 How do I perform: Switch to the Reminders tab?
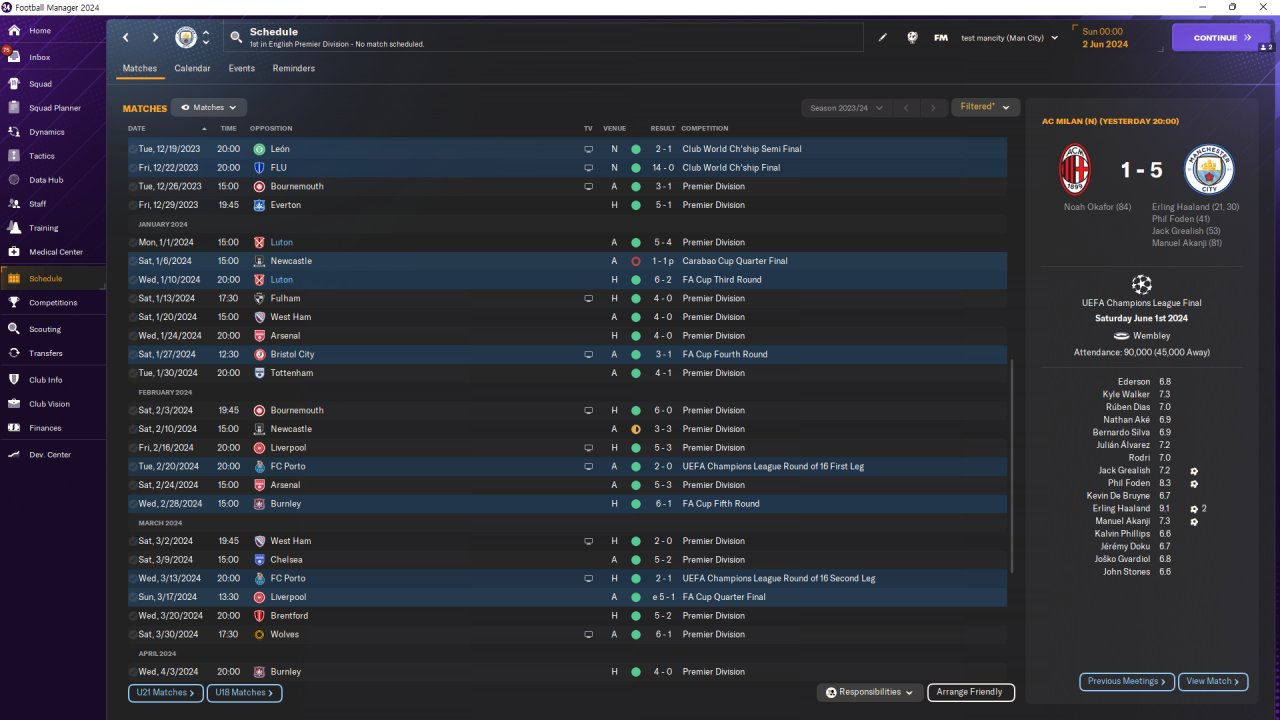coord(293,69)
